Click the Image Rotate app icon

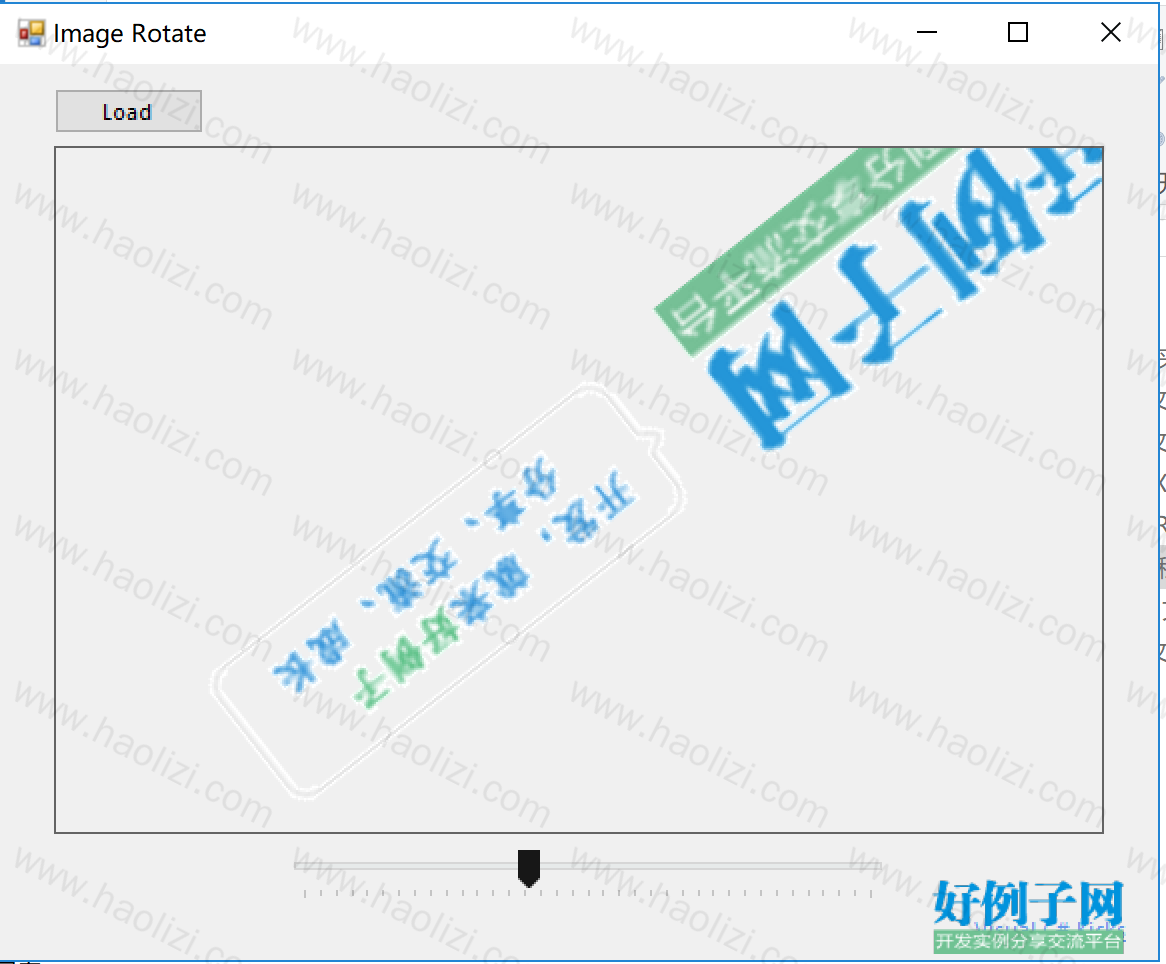click(x=31, y=33)
